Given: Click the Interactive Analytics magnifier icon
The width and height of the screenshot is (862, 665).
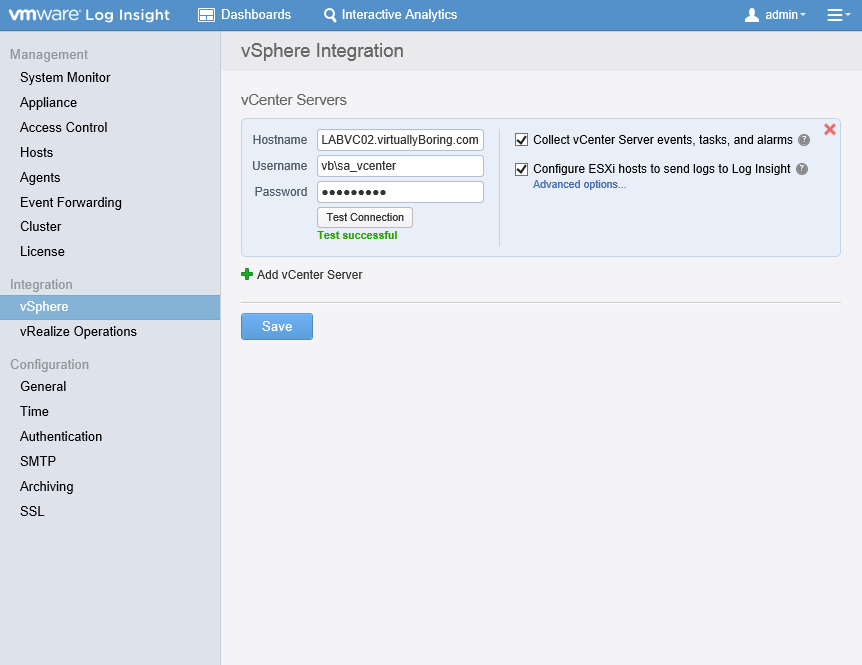Looking at the screenshot, I should coord(330,15).
